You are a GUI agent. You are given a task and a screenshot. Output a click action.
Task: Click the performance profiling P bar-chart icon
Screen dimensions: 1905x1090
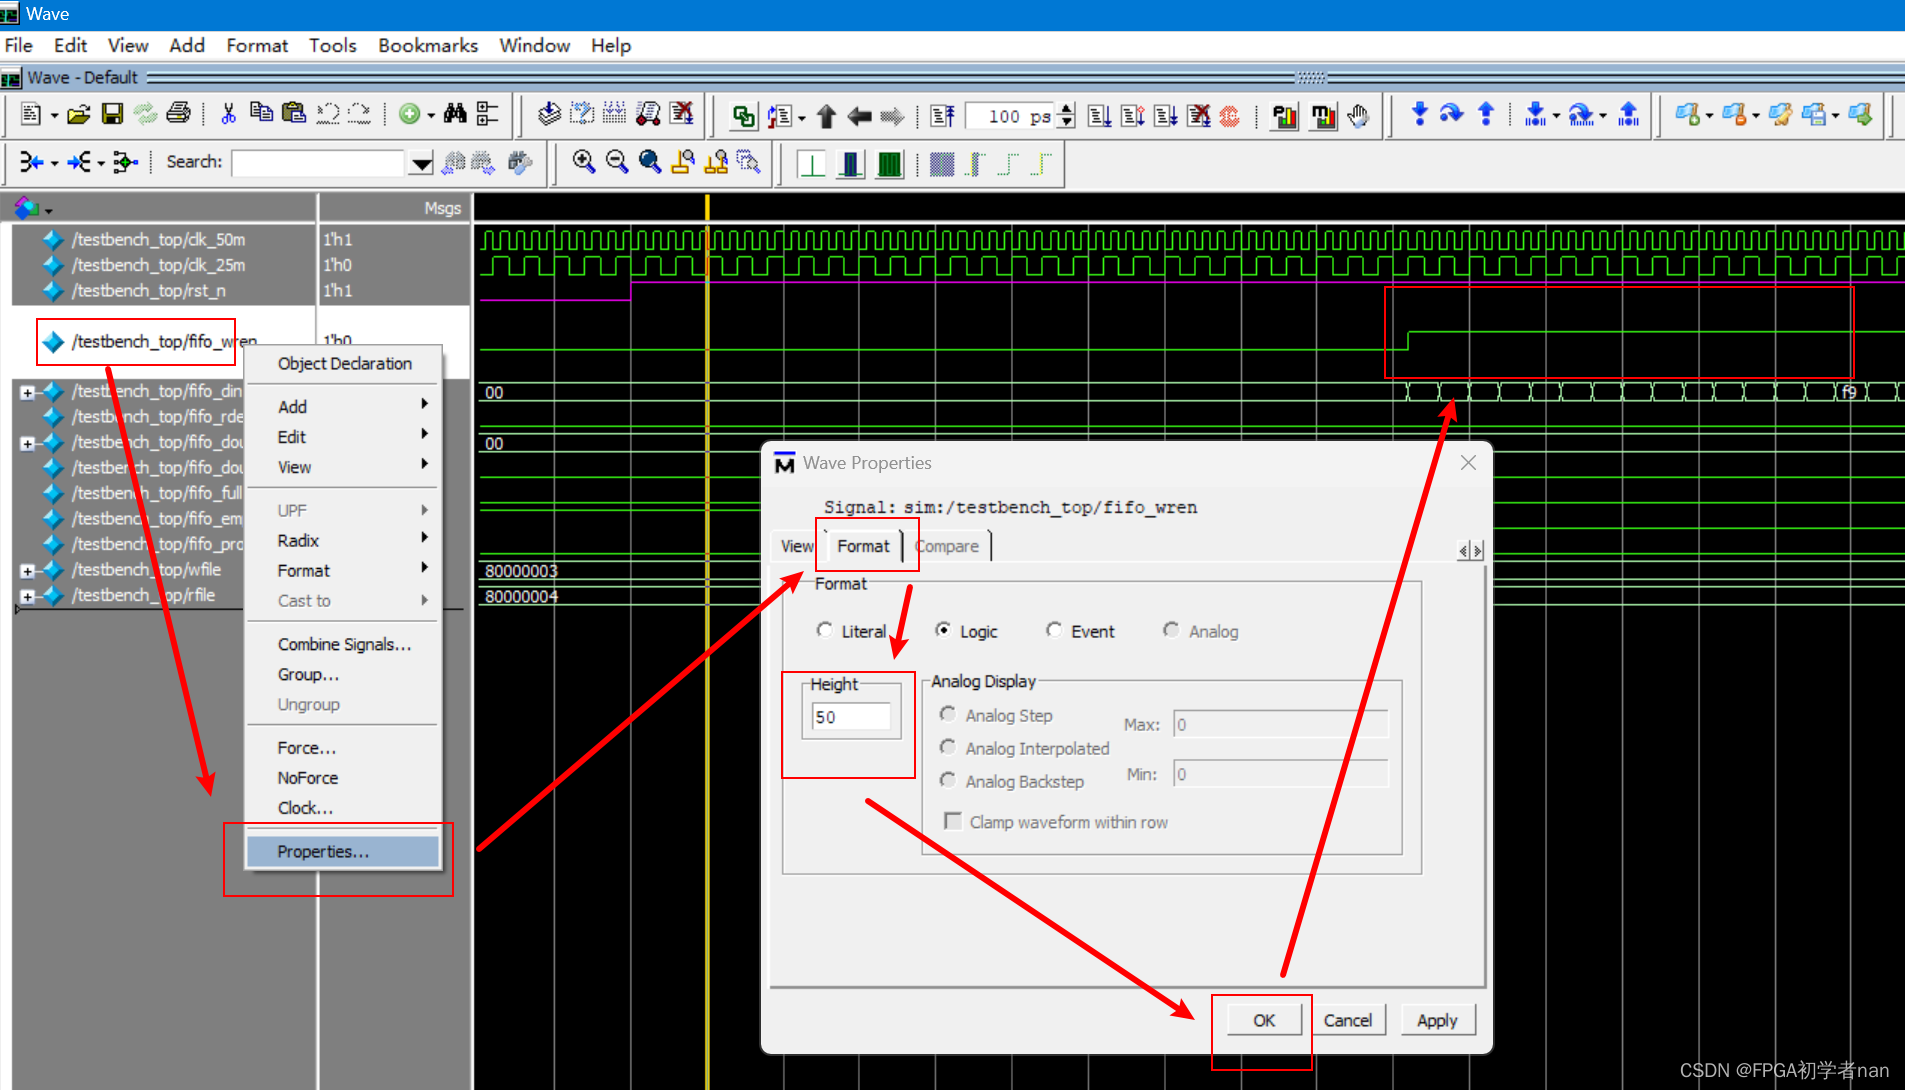click(x=1284, y=116)
